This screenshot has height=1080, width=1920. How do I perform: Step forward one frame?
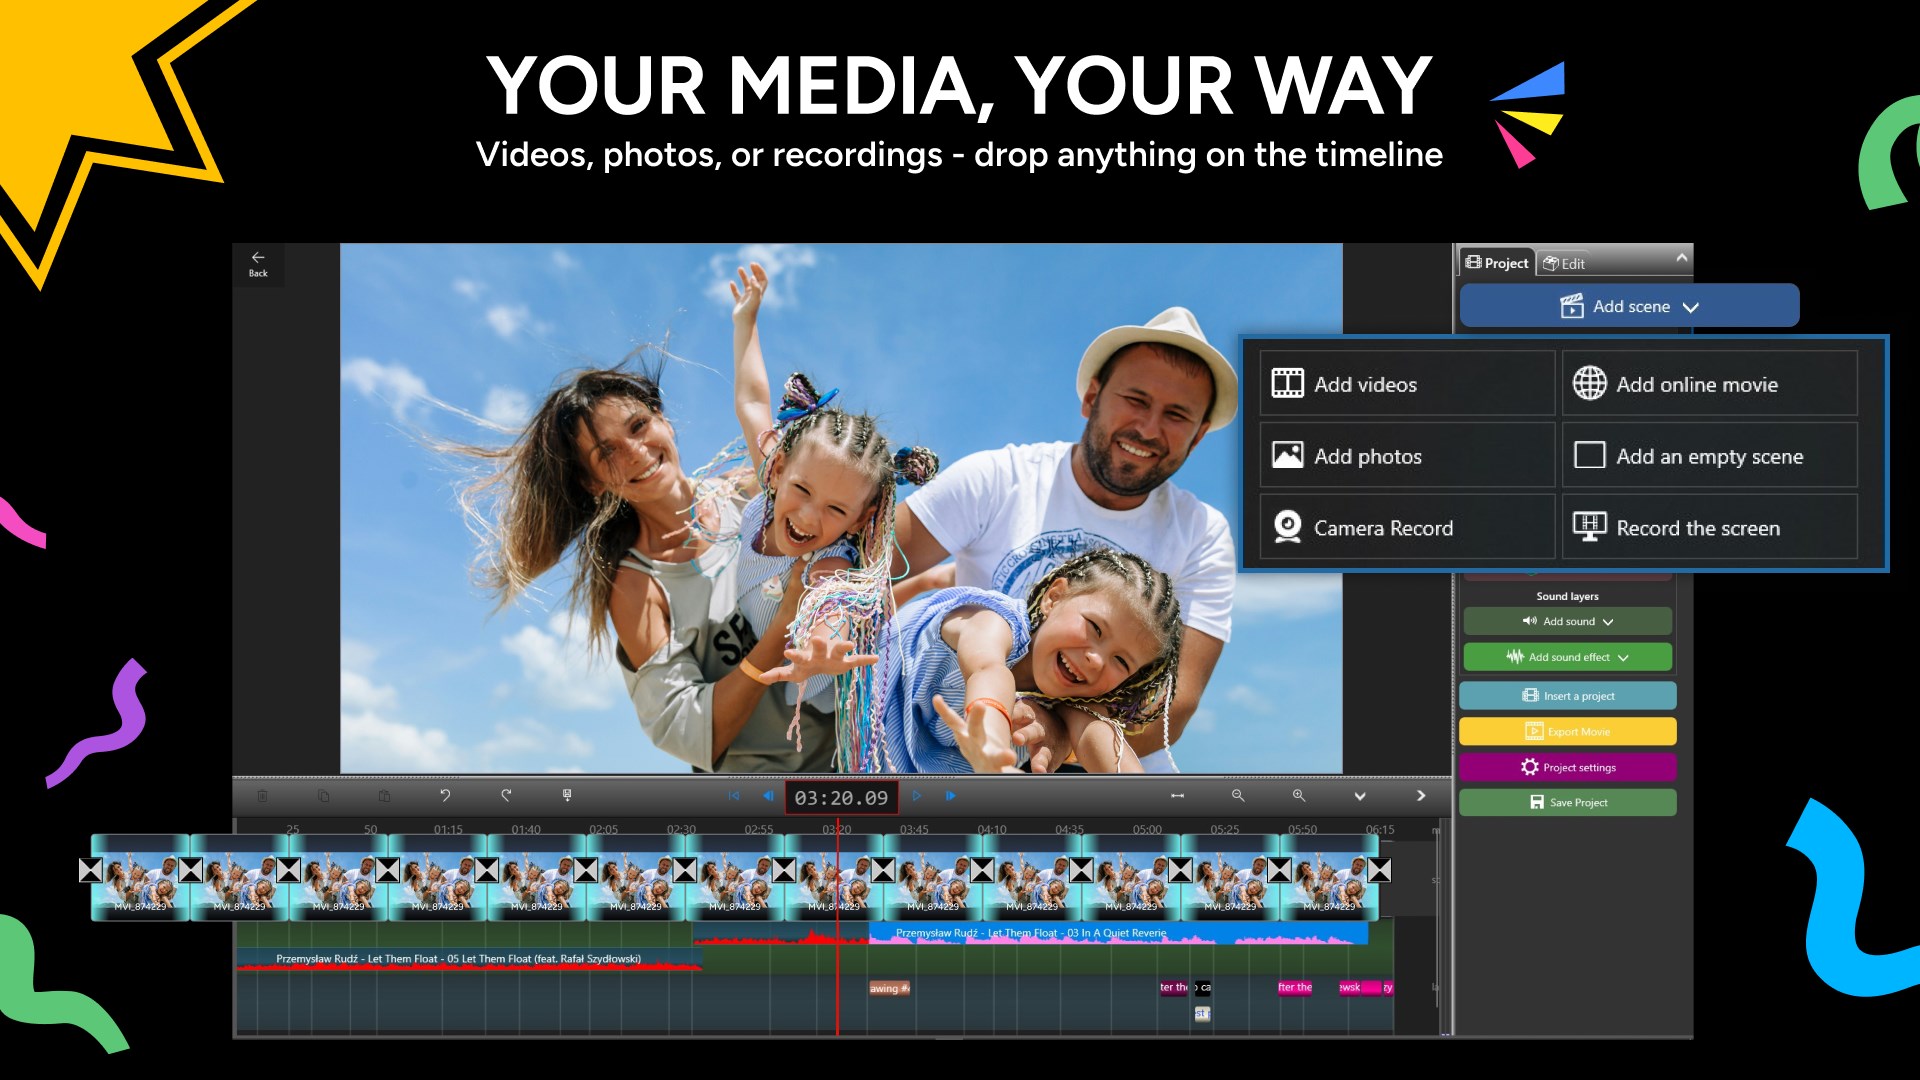pyautogui.click(x=951, y=796)
